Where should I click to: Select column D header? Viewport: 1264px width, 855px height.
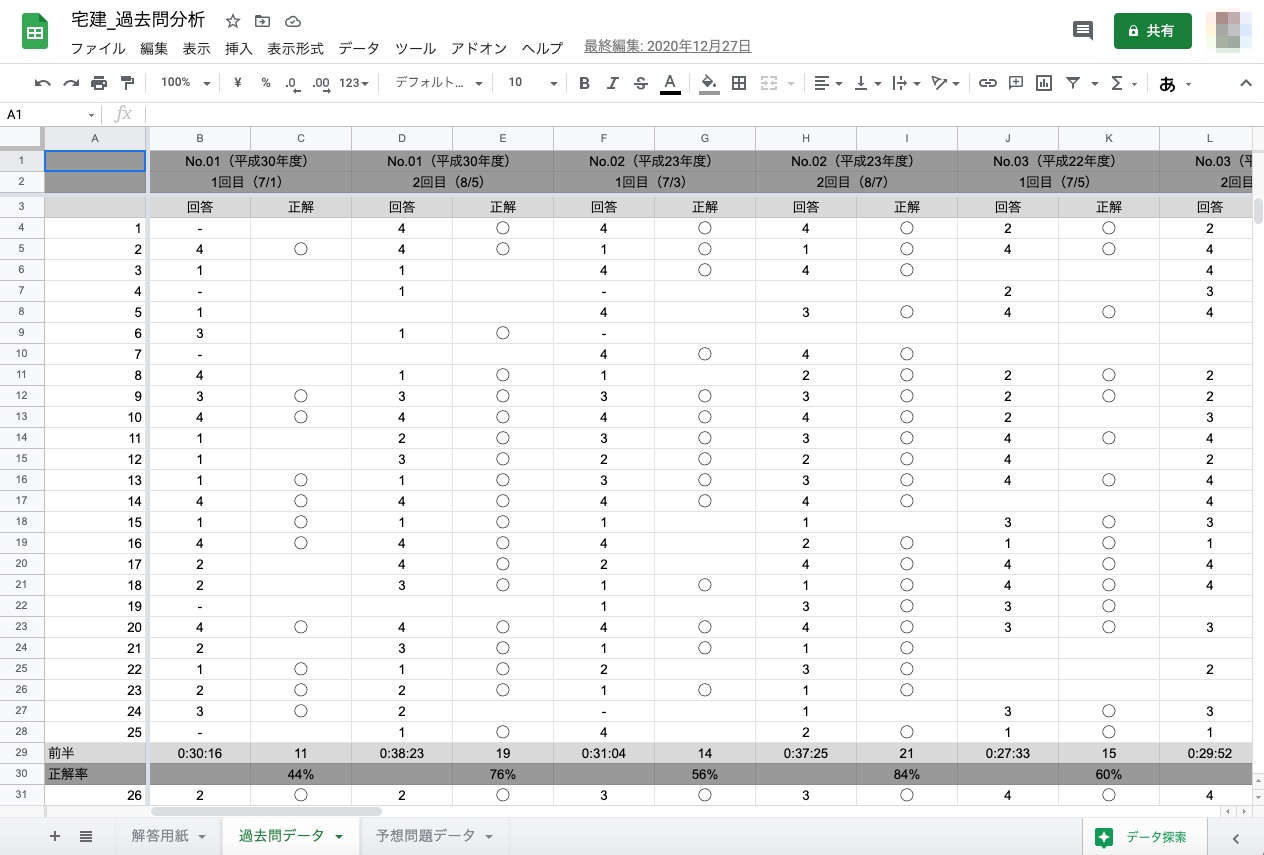[402, 138]
